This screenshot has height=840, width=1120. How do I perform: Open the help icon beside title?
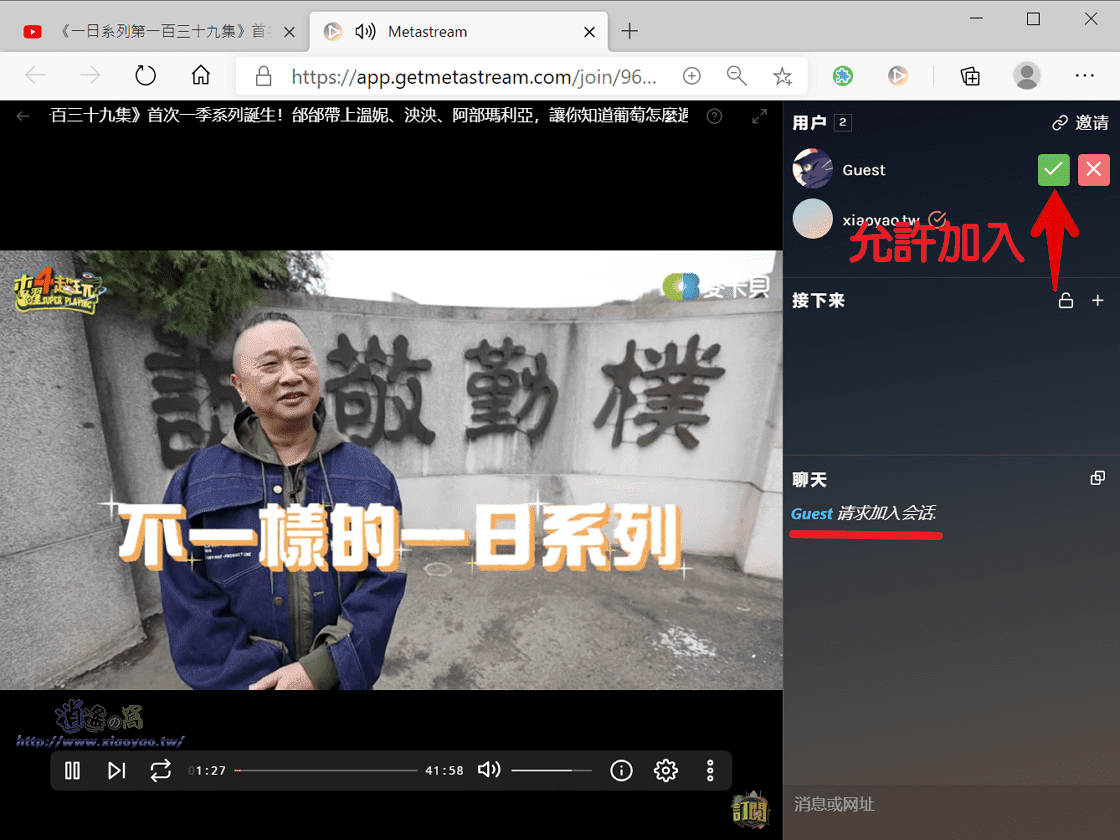point(714,116)
